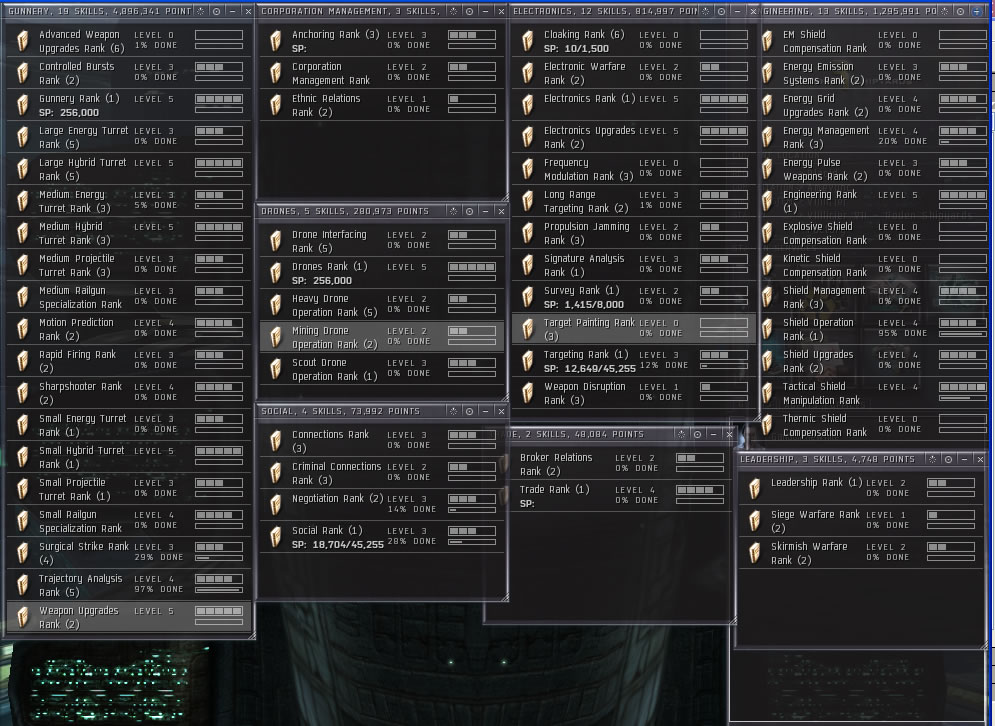Open the Social window's asterisk options menu
This screenshot has height=726, width=995.
454,411
